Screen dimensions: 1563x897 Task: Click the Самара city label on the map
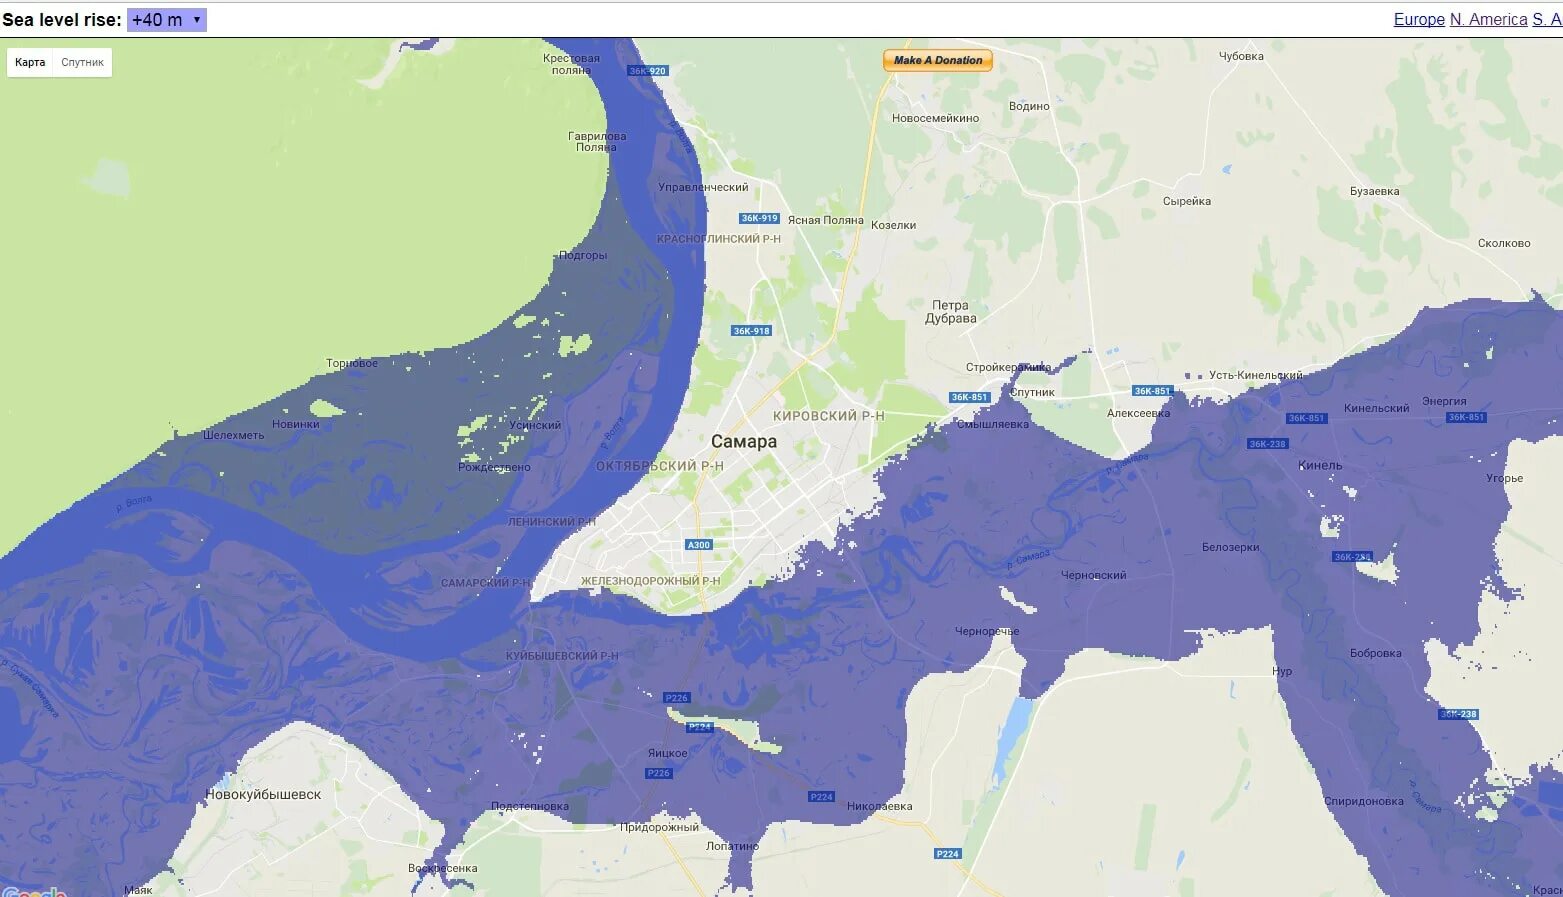tap(744, 441)
